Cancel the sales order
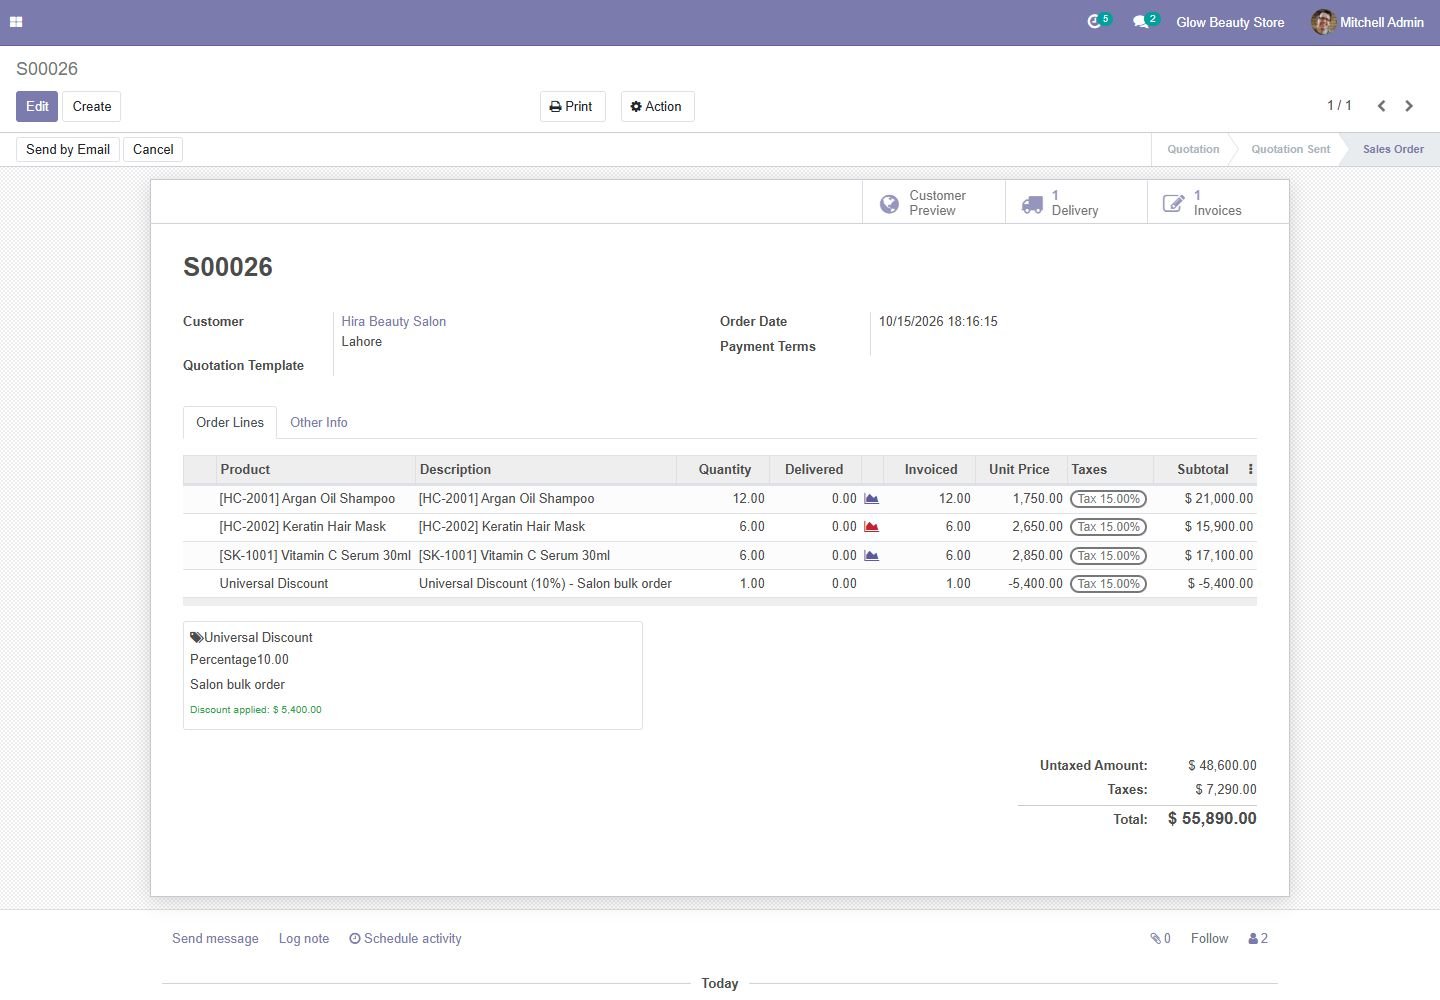1440x1000 pixels. click(153, 150)
